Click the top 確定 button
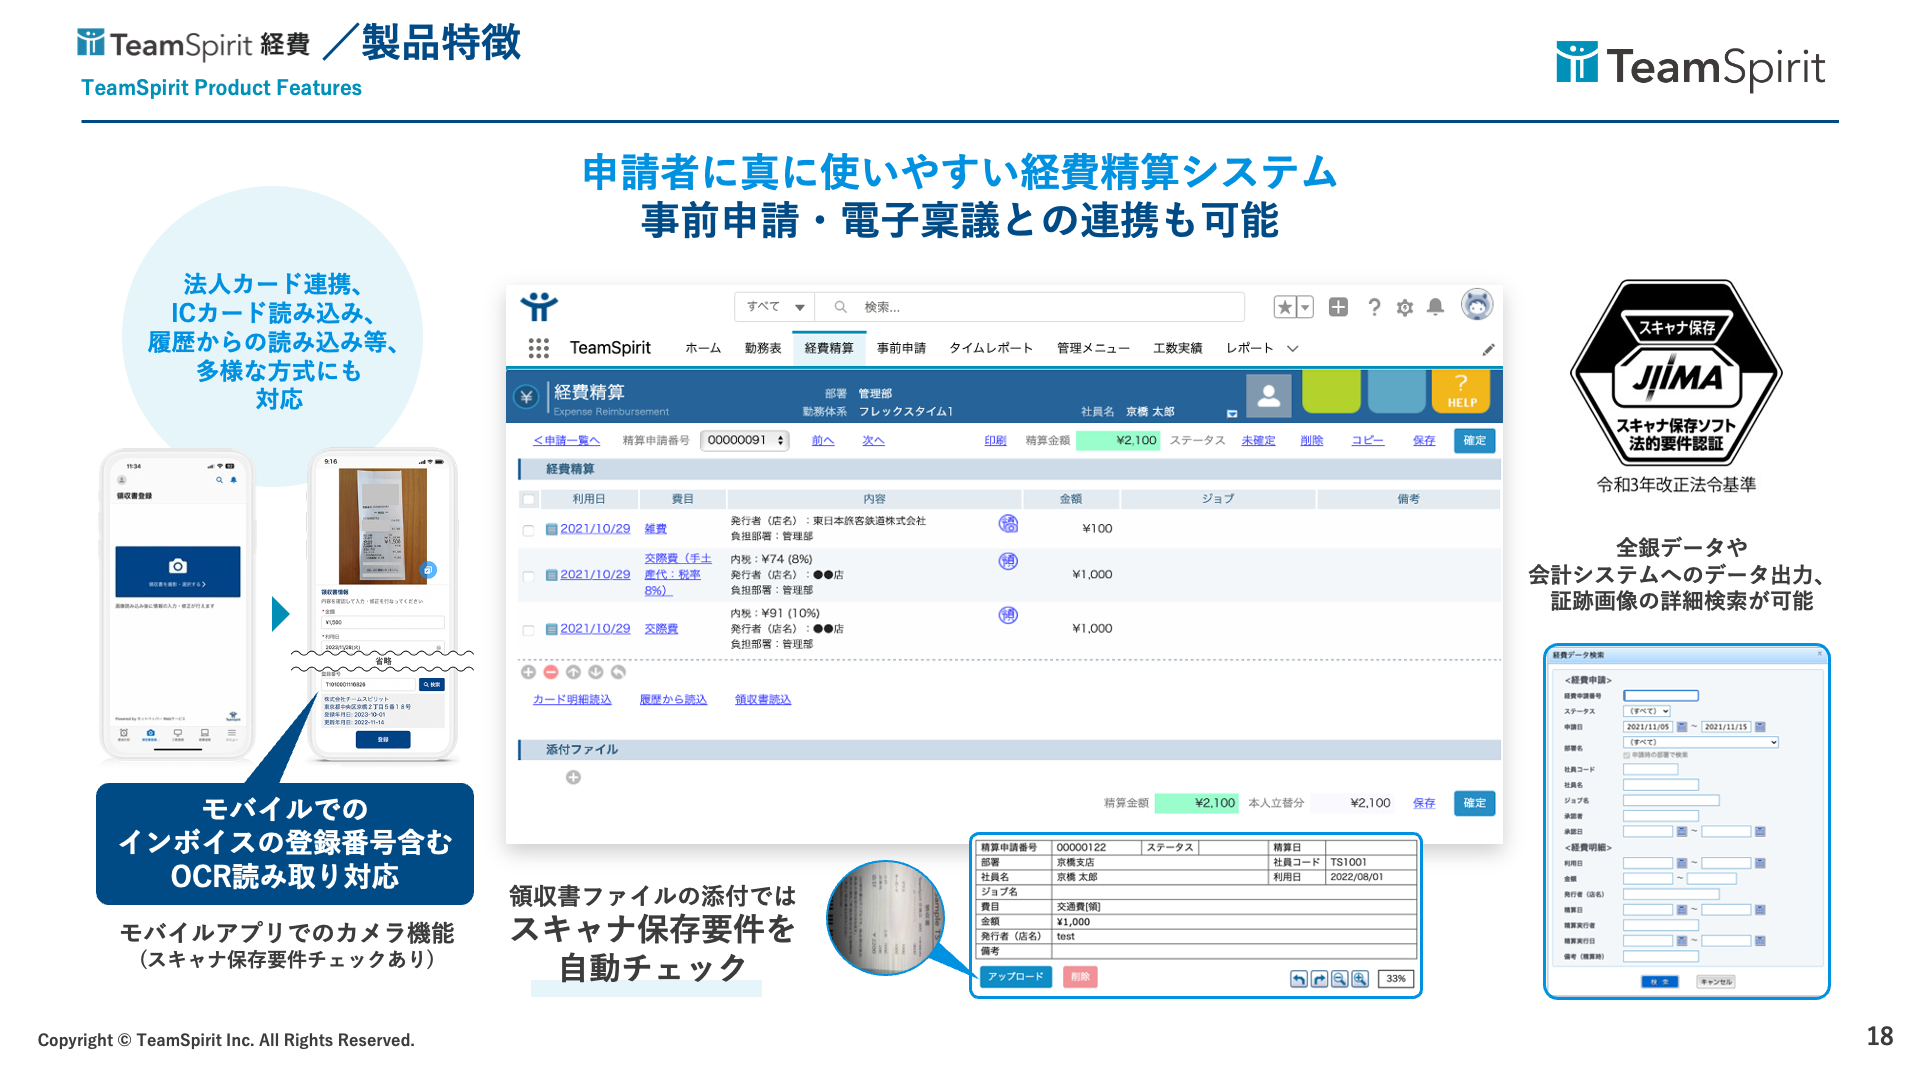Screen dimensions: 1920x1080 tap(1474, 441)
